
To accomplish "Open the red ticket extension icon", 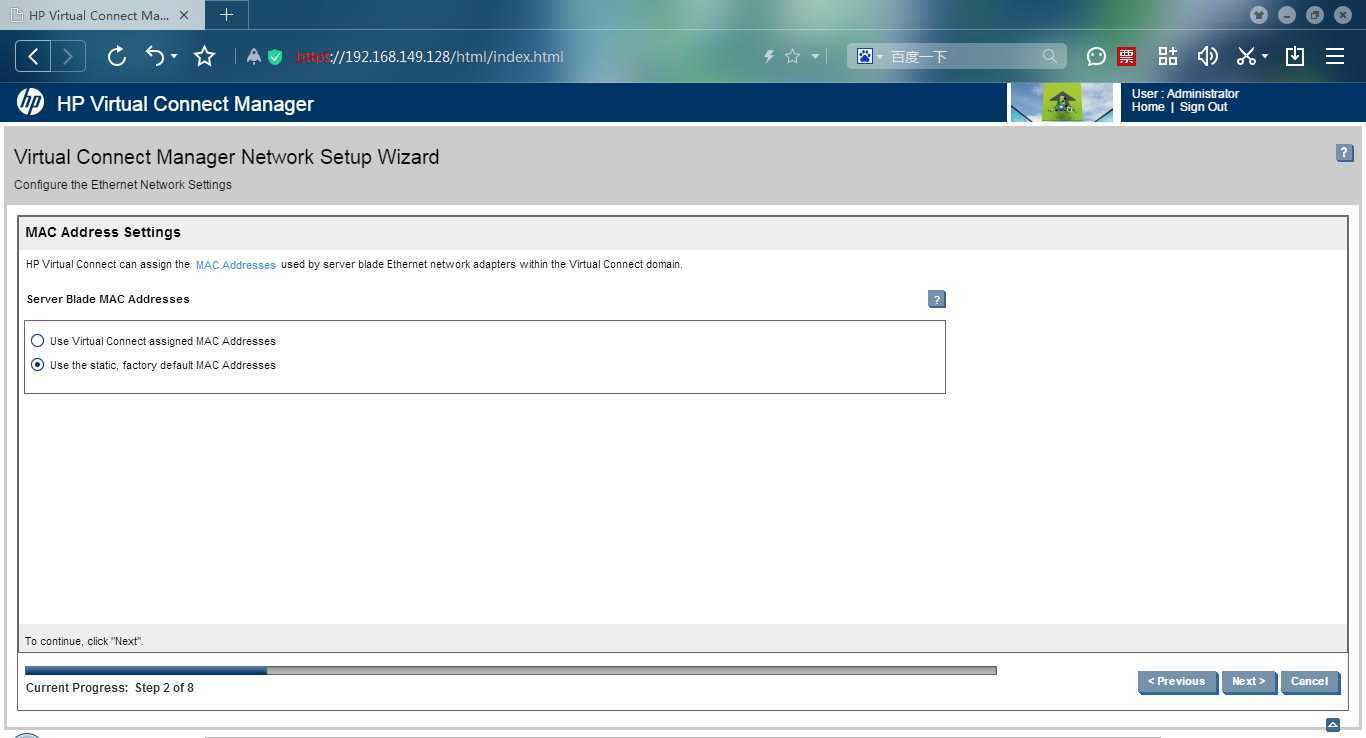I will pos(1127,57).
